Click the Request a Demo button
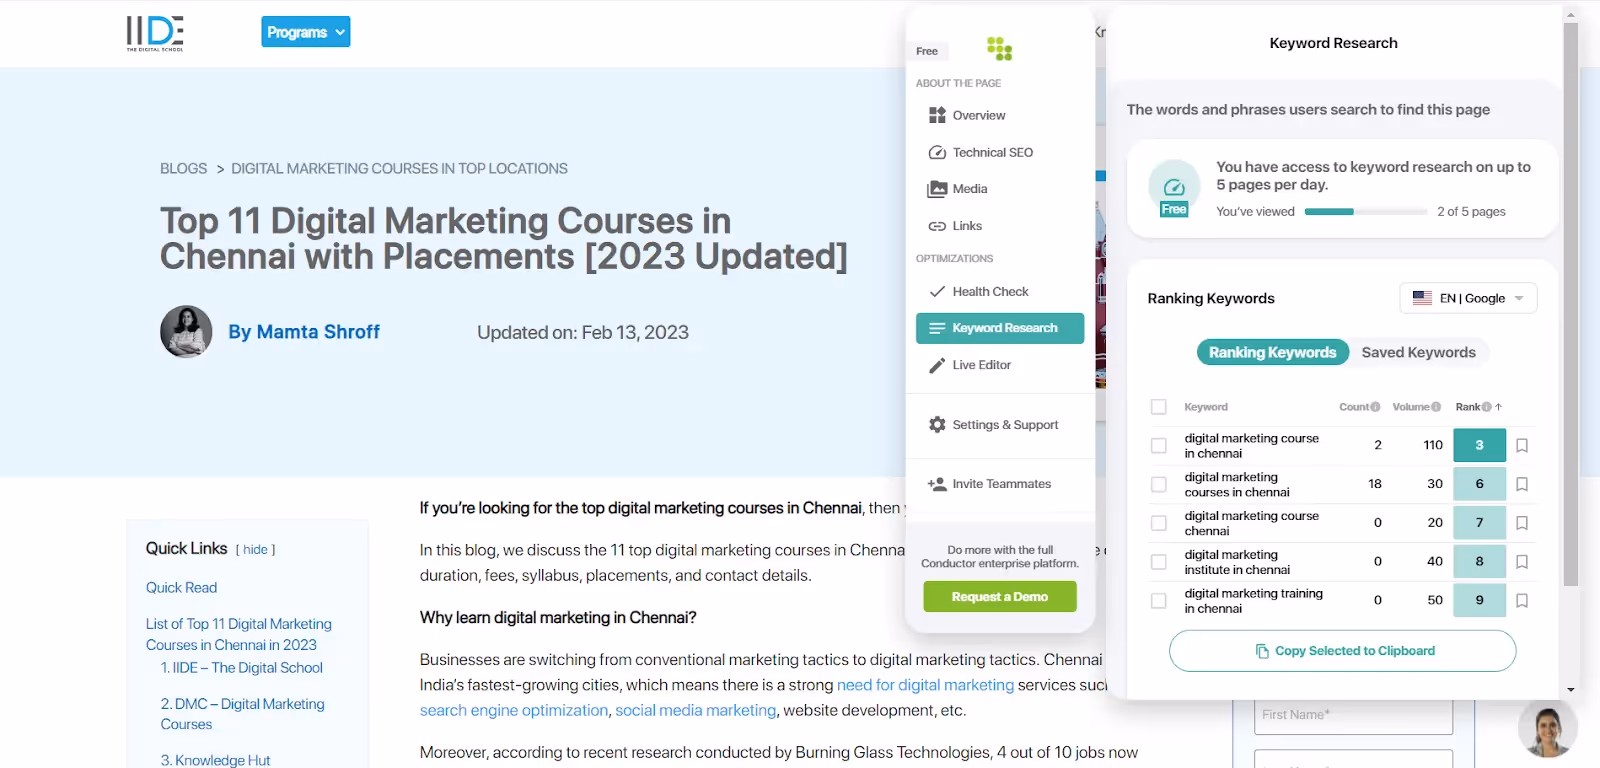 click(1000, 597)
